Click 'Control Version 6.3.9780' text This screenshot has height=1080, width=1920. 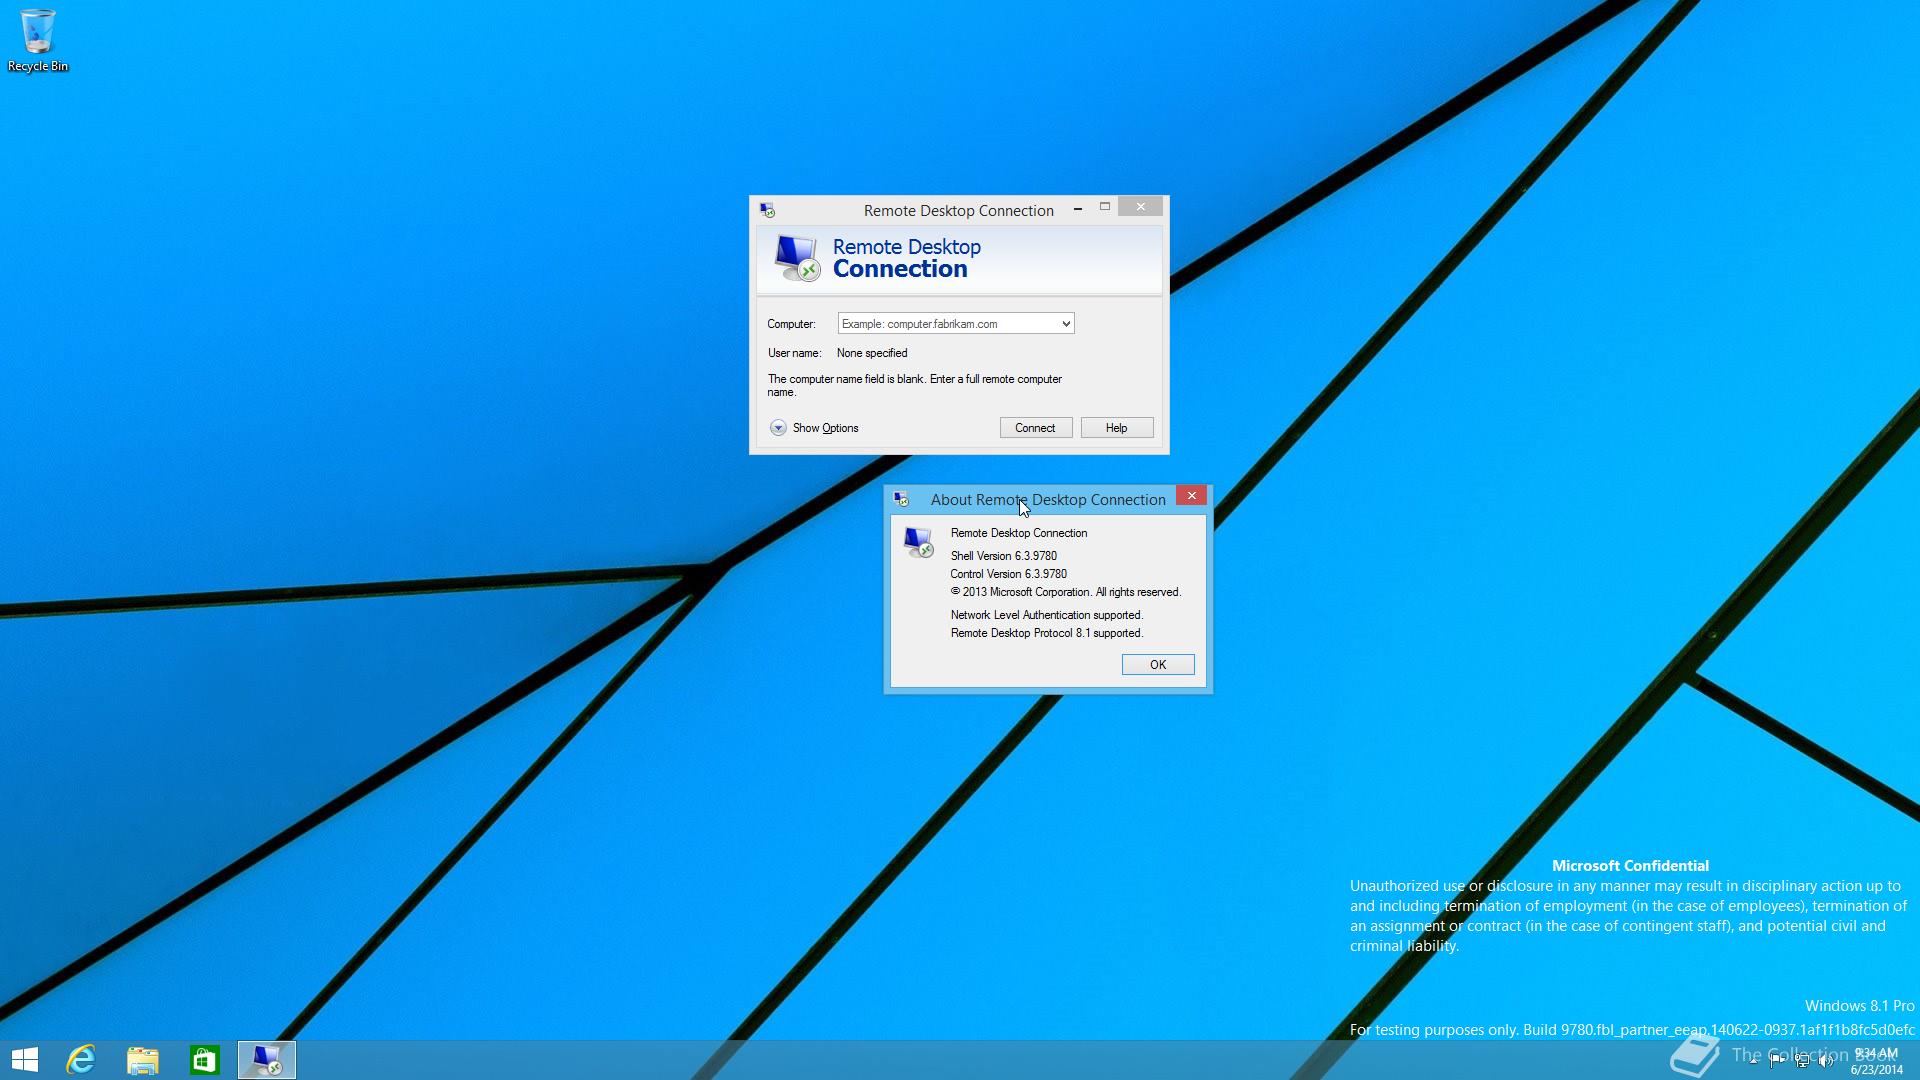pos(1009,574)
